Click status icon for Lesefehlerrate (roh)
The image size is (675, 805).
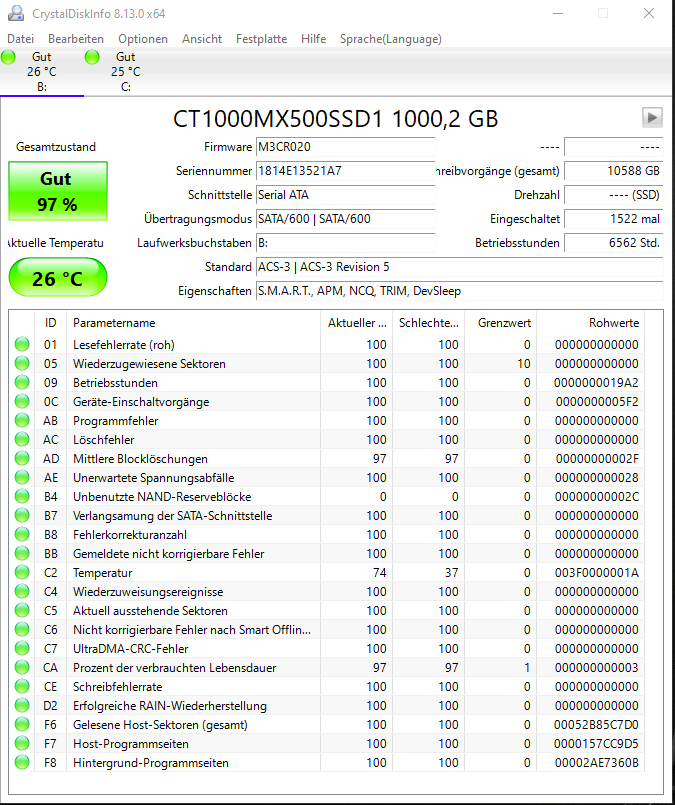[22, 344]
